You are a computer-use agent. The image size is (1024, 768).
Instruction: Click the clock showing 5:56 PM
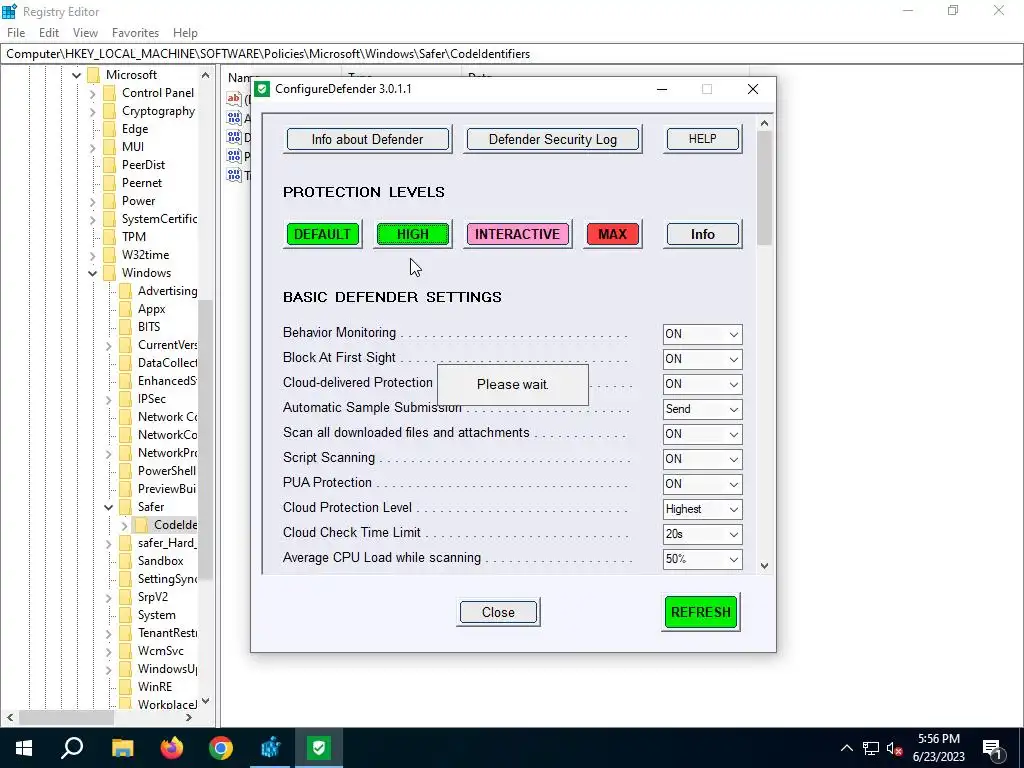[x=938, y=739]
